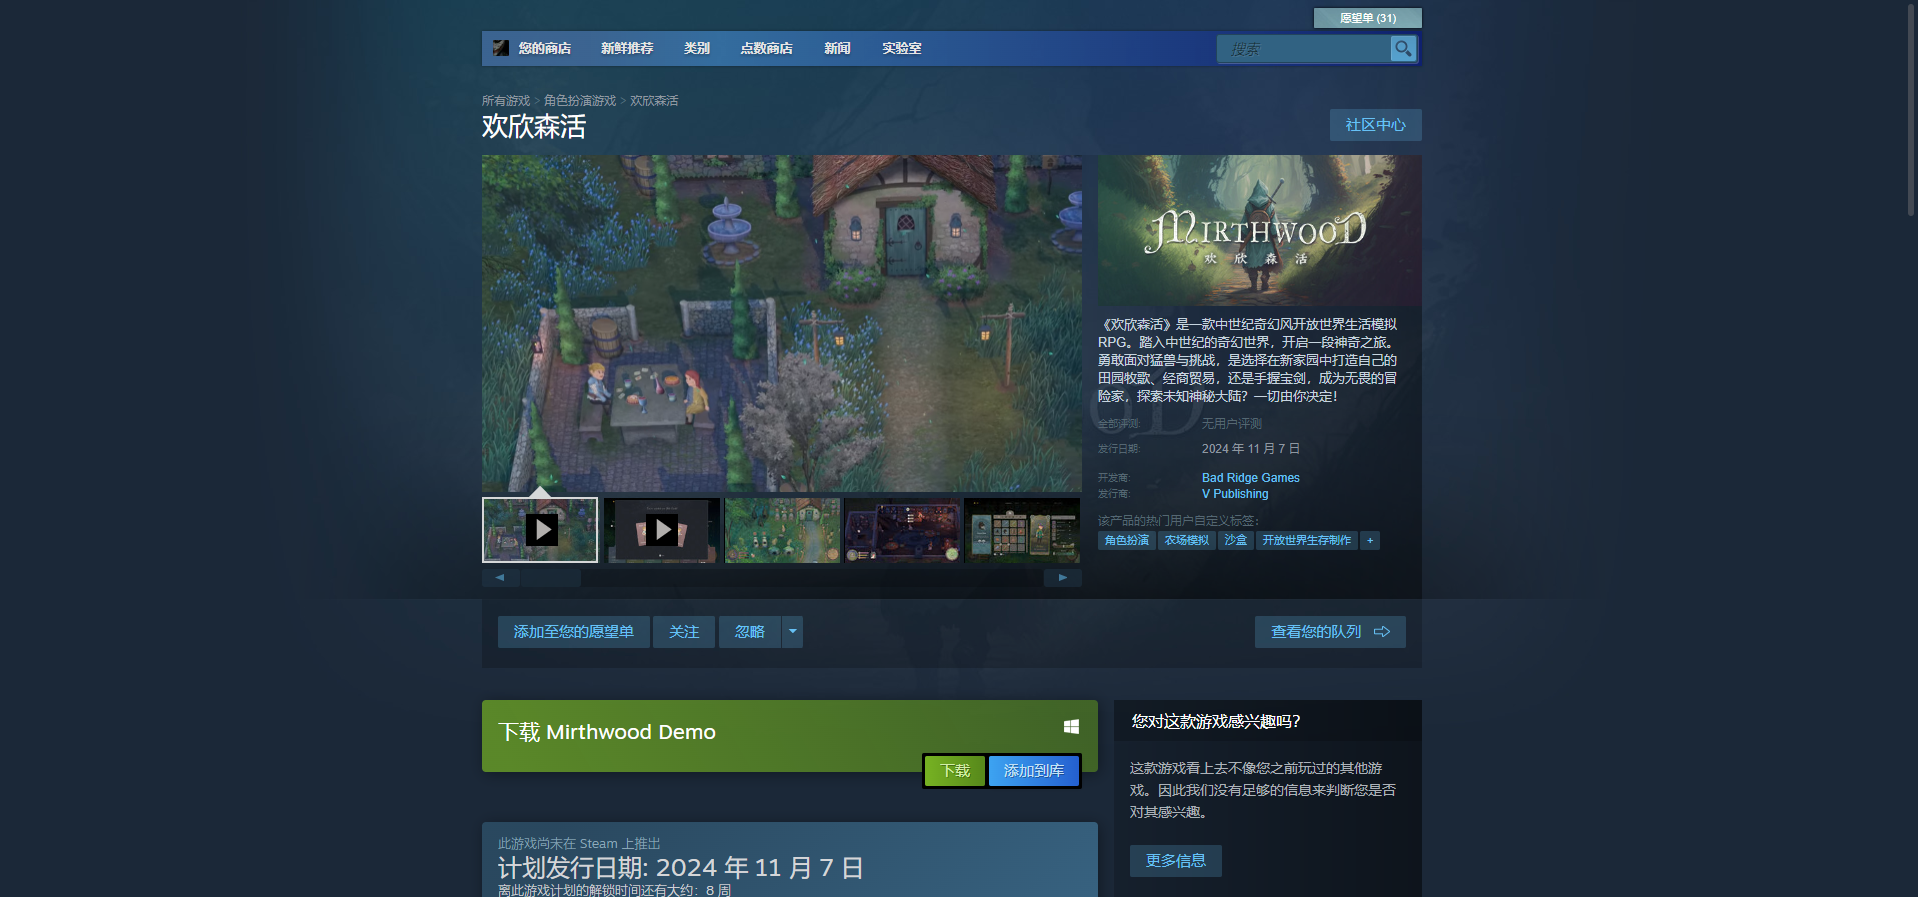Play the first trailer thumbnail
The image size is (1918, 897).
click(x=540, y=530)
